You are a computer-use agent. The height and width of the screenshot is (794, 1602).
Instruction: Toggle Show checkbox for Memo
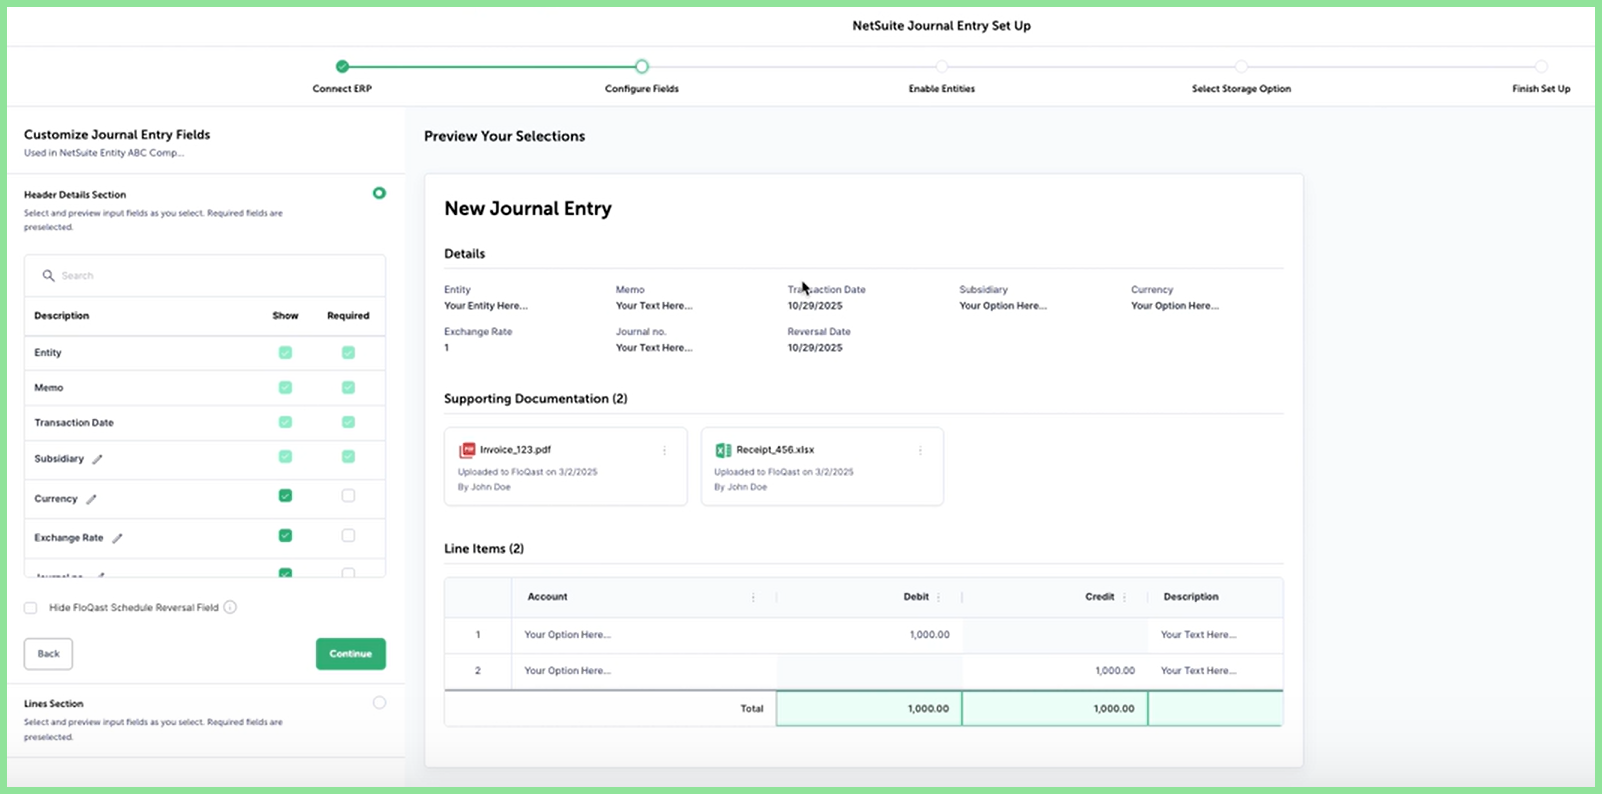pos(285,387)
